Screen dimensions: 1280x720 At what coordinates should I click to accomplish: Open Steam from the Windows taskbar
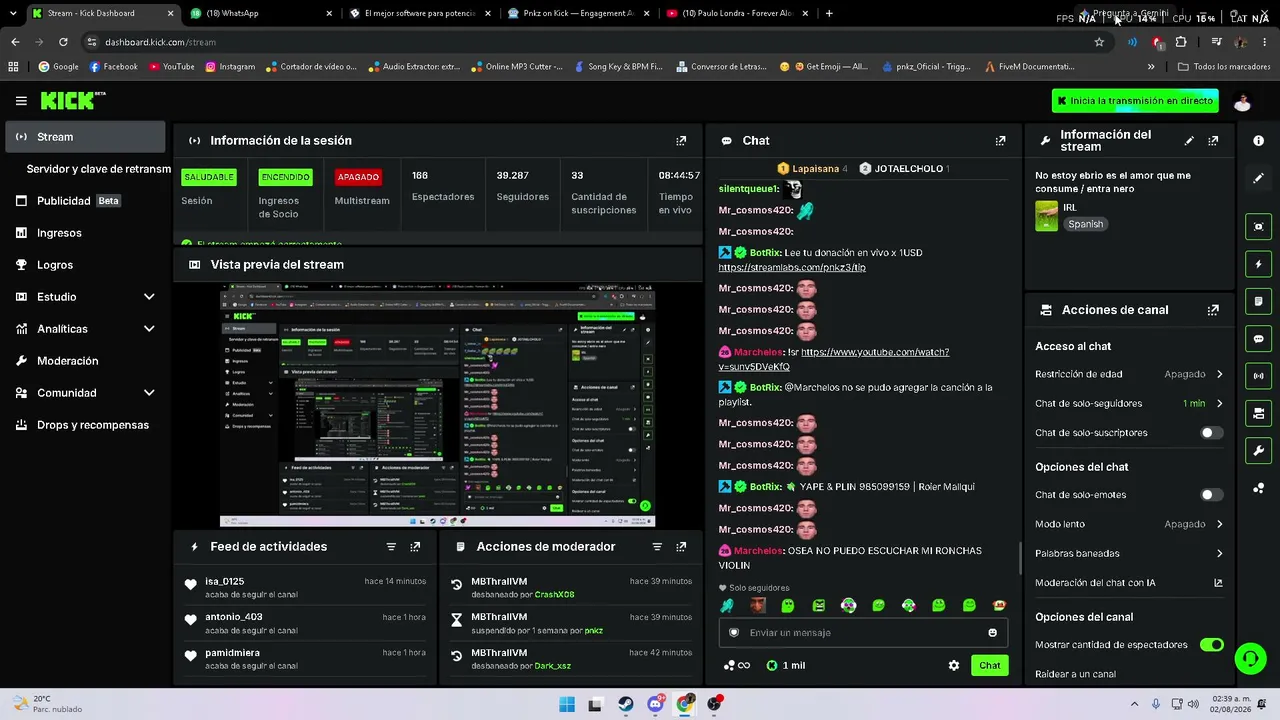point(625,704)
